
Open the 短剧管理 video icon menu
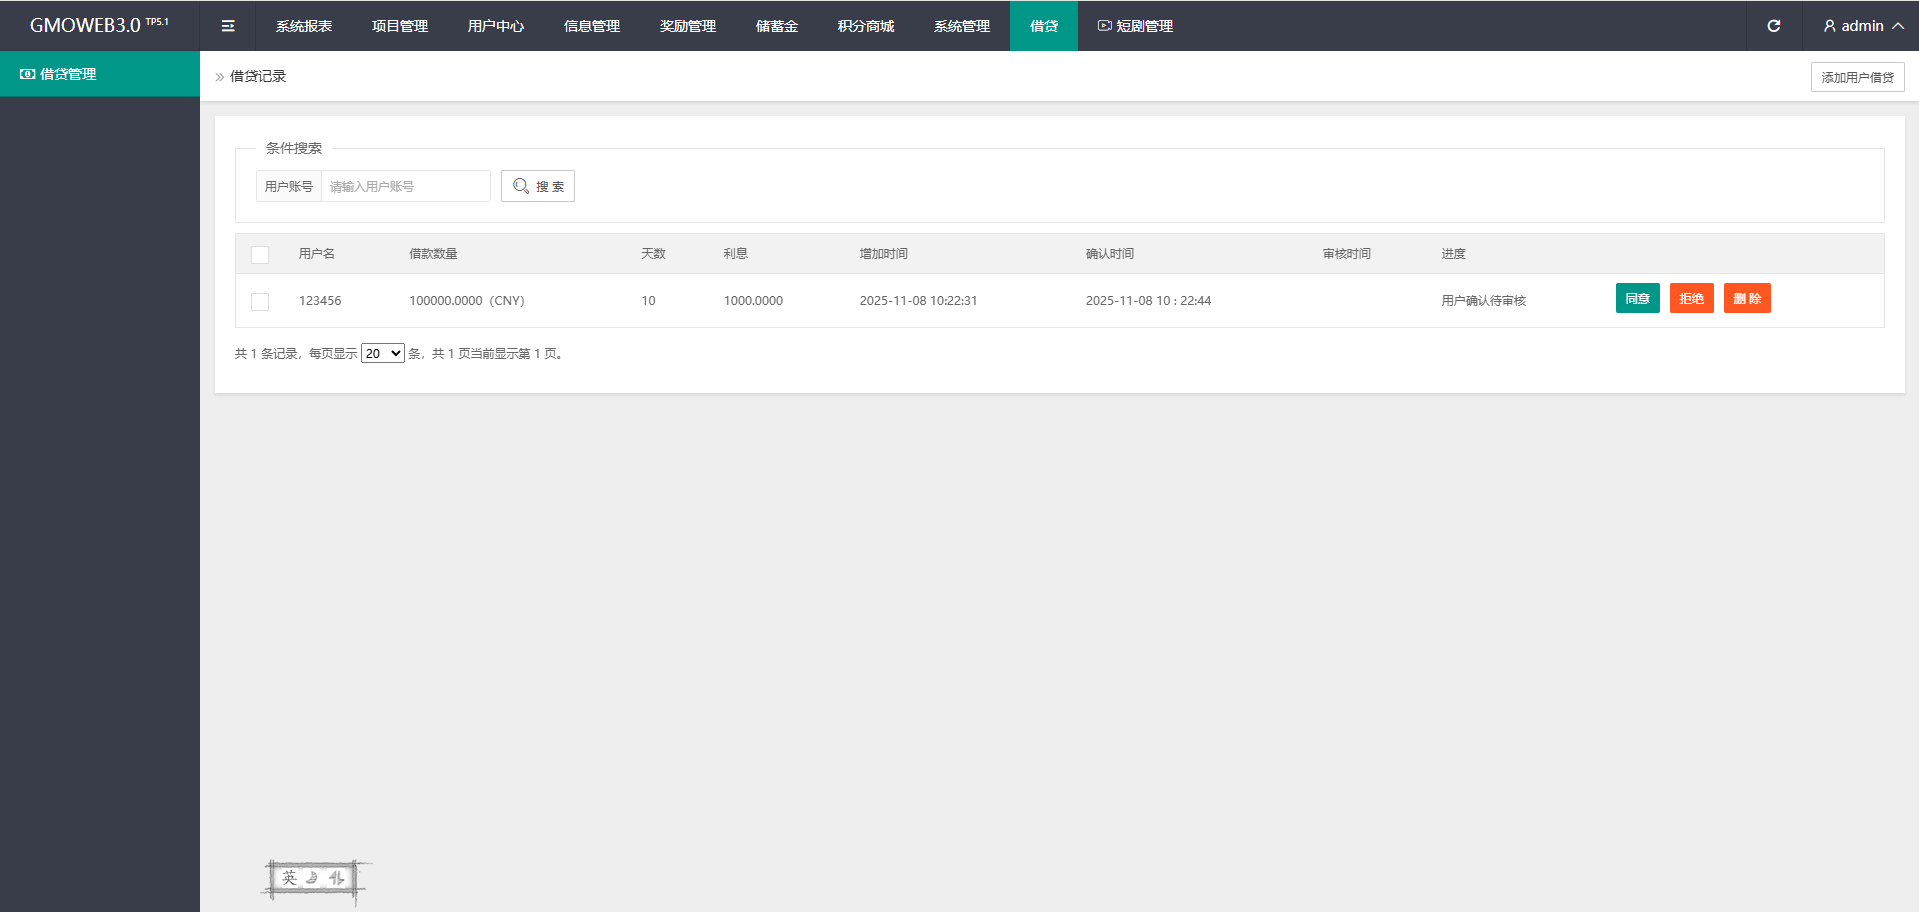1104,26
